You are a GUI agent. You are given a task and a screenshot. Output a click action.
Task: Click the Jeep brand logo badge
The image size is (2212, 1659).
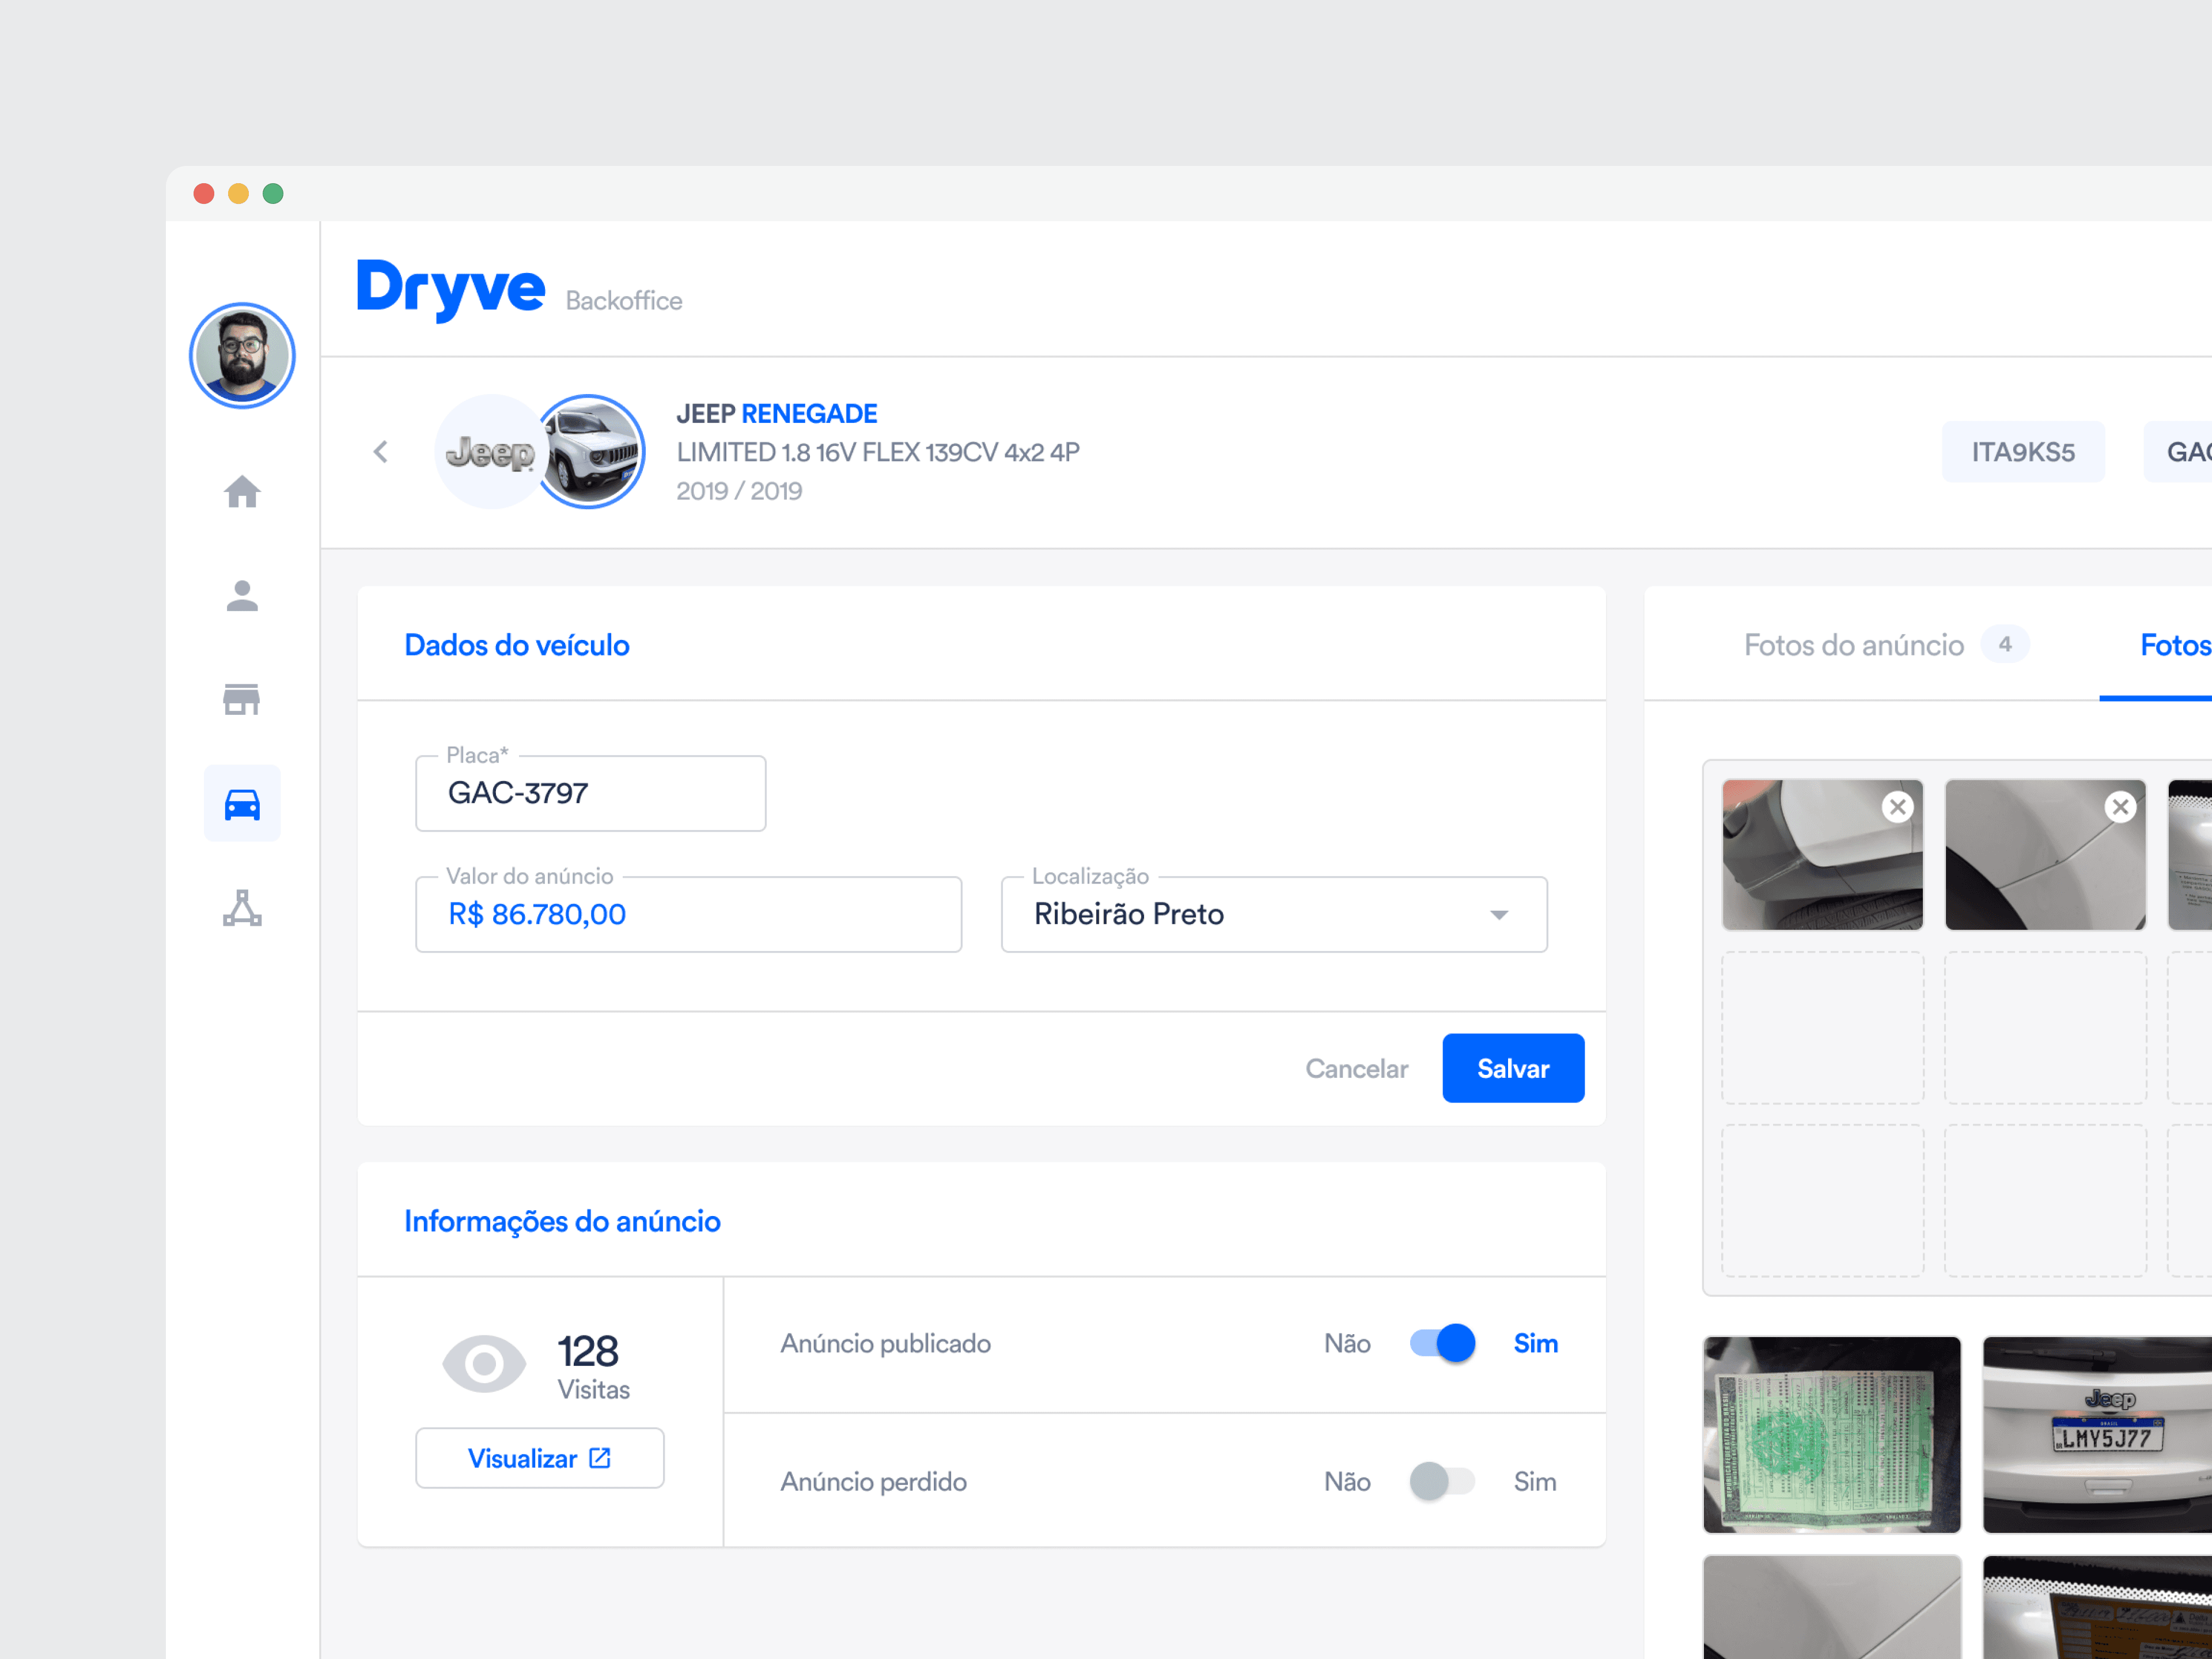(x=490, y=452)
